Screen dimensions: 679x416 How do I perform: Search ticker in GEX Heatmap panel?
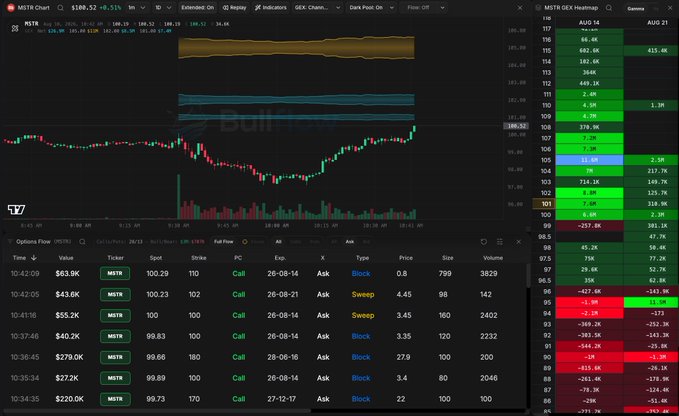[x=609, y=8]
